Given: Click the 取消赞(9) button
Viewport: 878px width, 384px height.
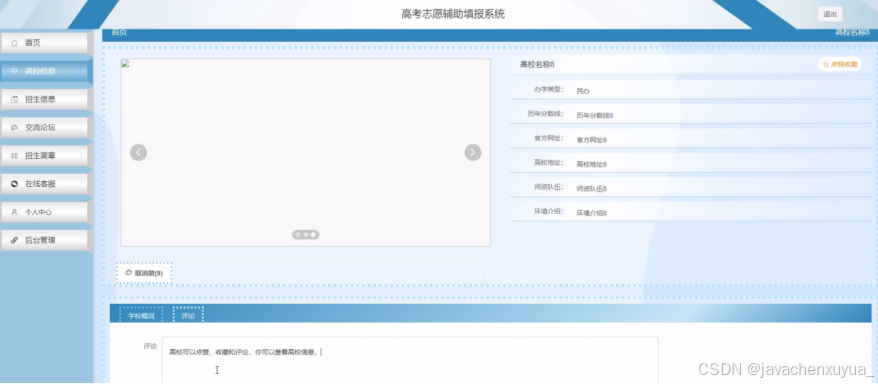Looking at the screenshot, I should (144, 273).
